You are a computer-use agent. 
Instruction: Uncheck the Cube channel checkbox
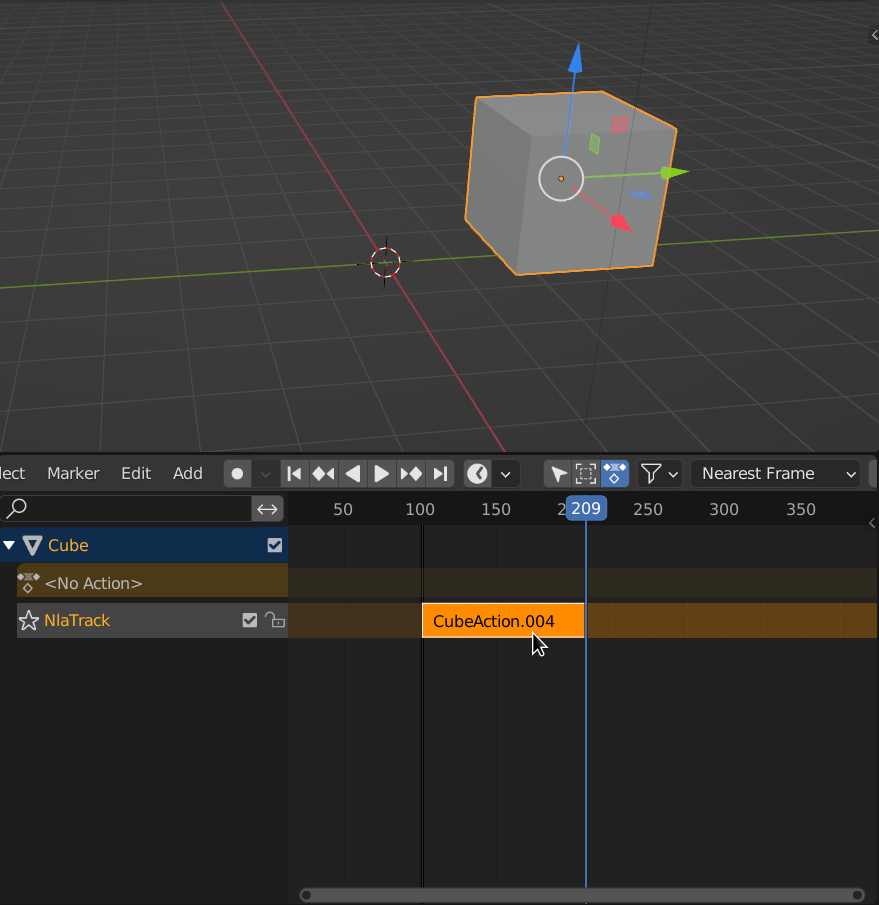click(273, 545)
